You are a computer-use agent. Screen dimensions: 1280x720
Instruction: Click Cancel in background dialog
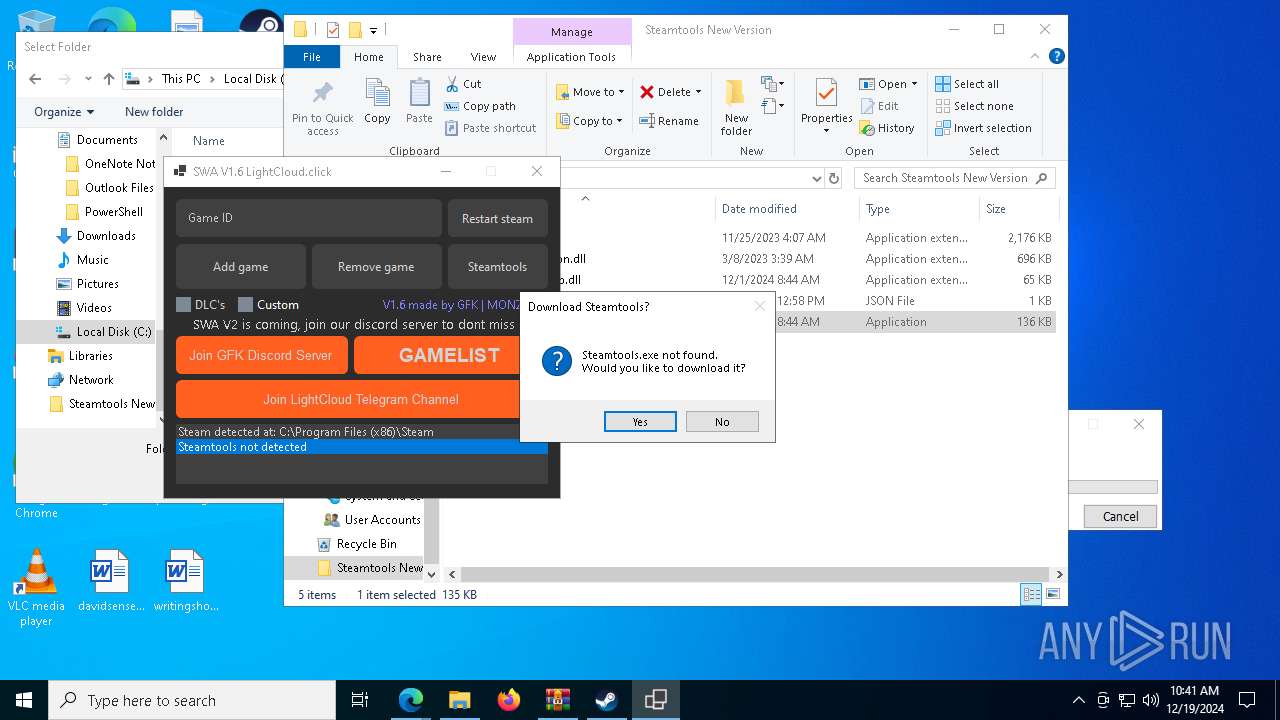1120,516
